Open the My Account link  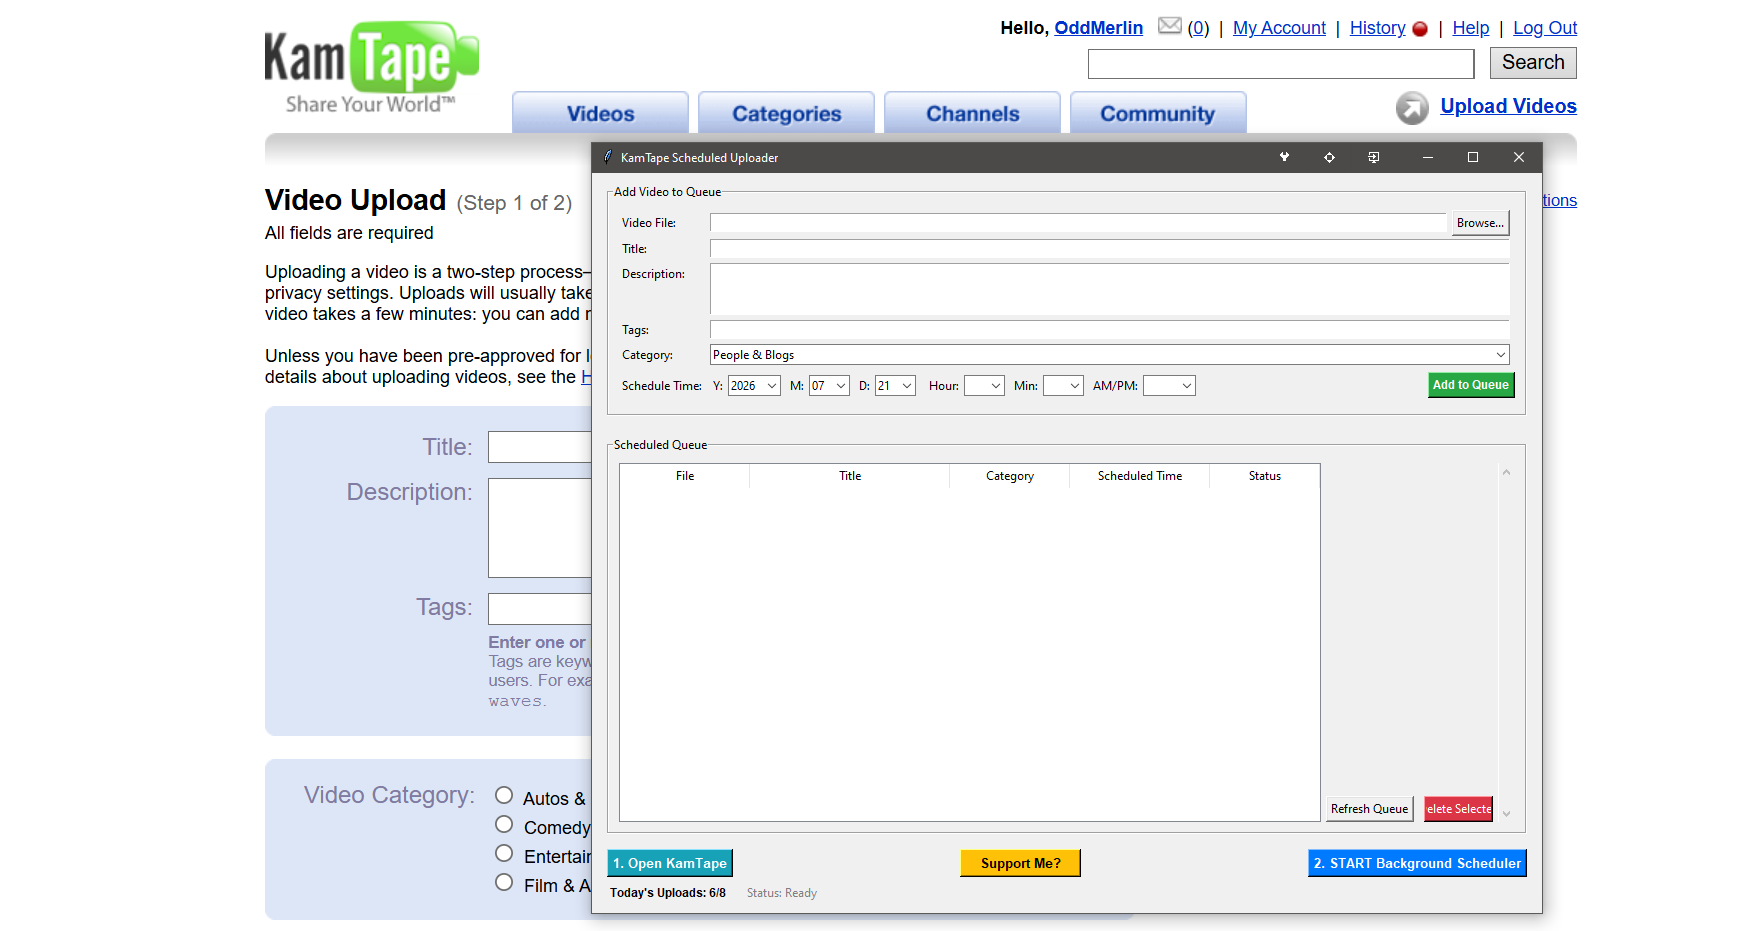click(1279, 28)
